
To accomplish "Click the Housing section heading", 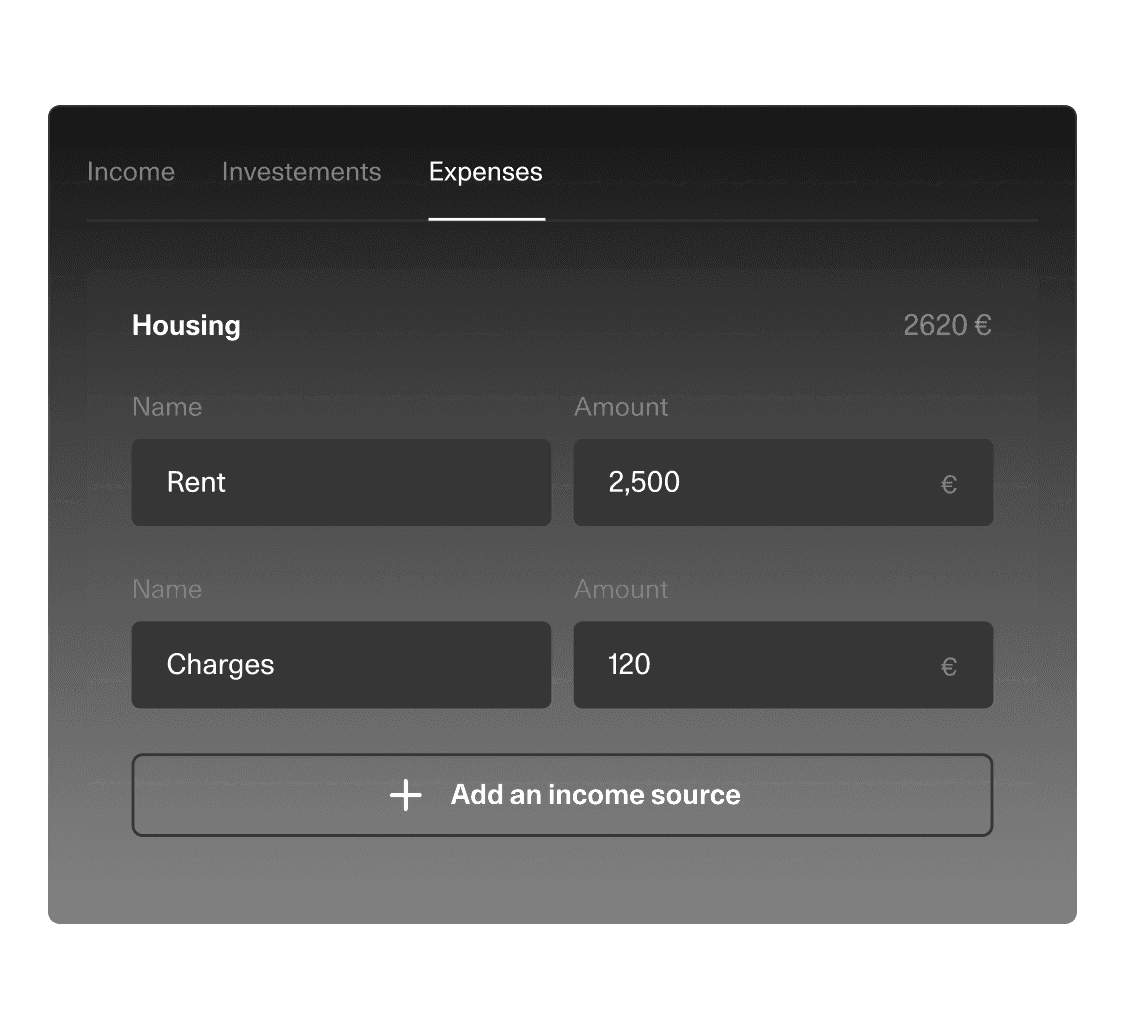I will 187,326.
